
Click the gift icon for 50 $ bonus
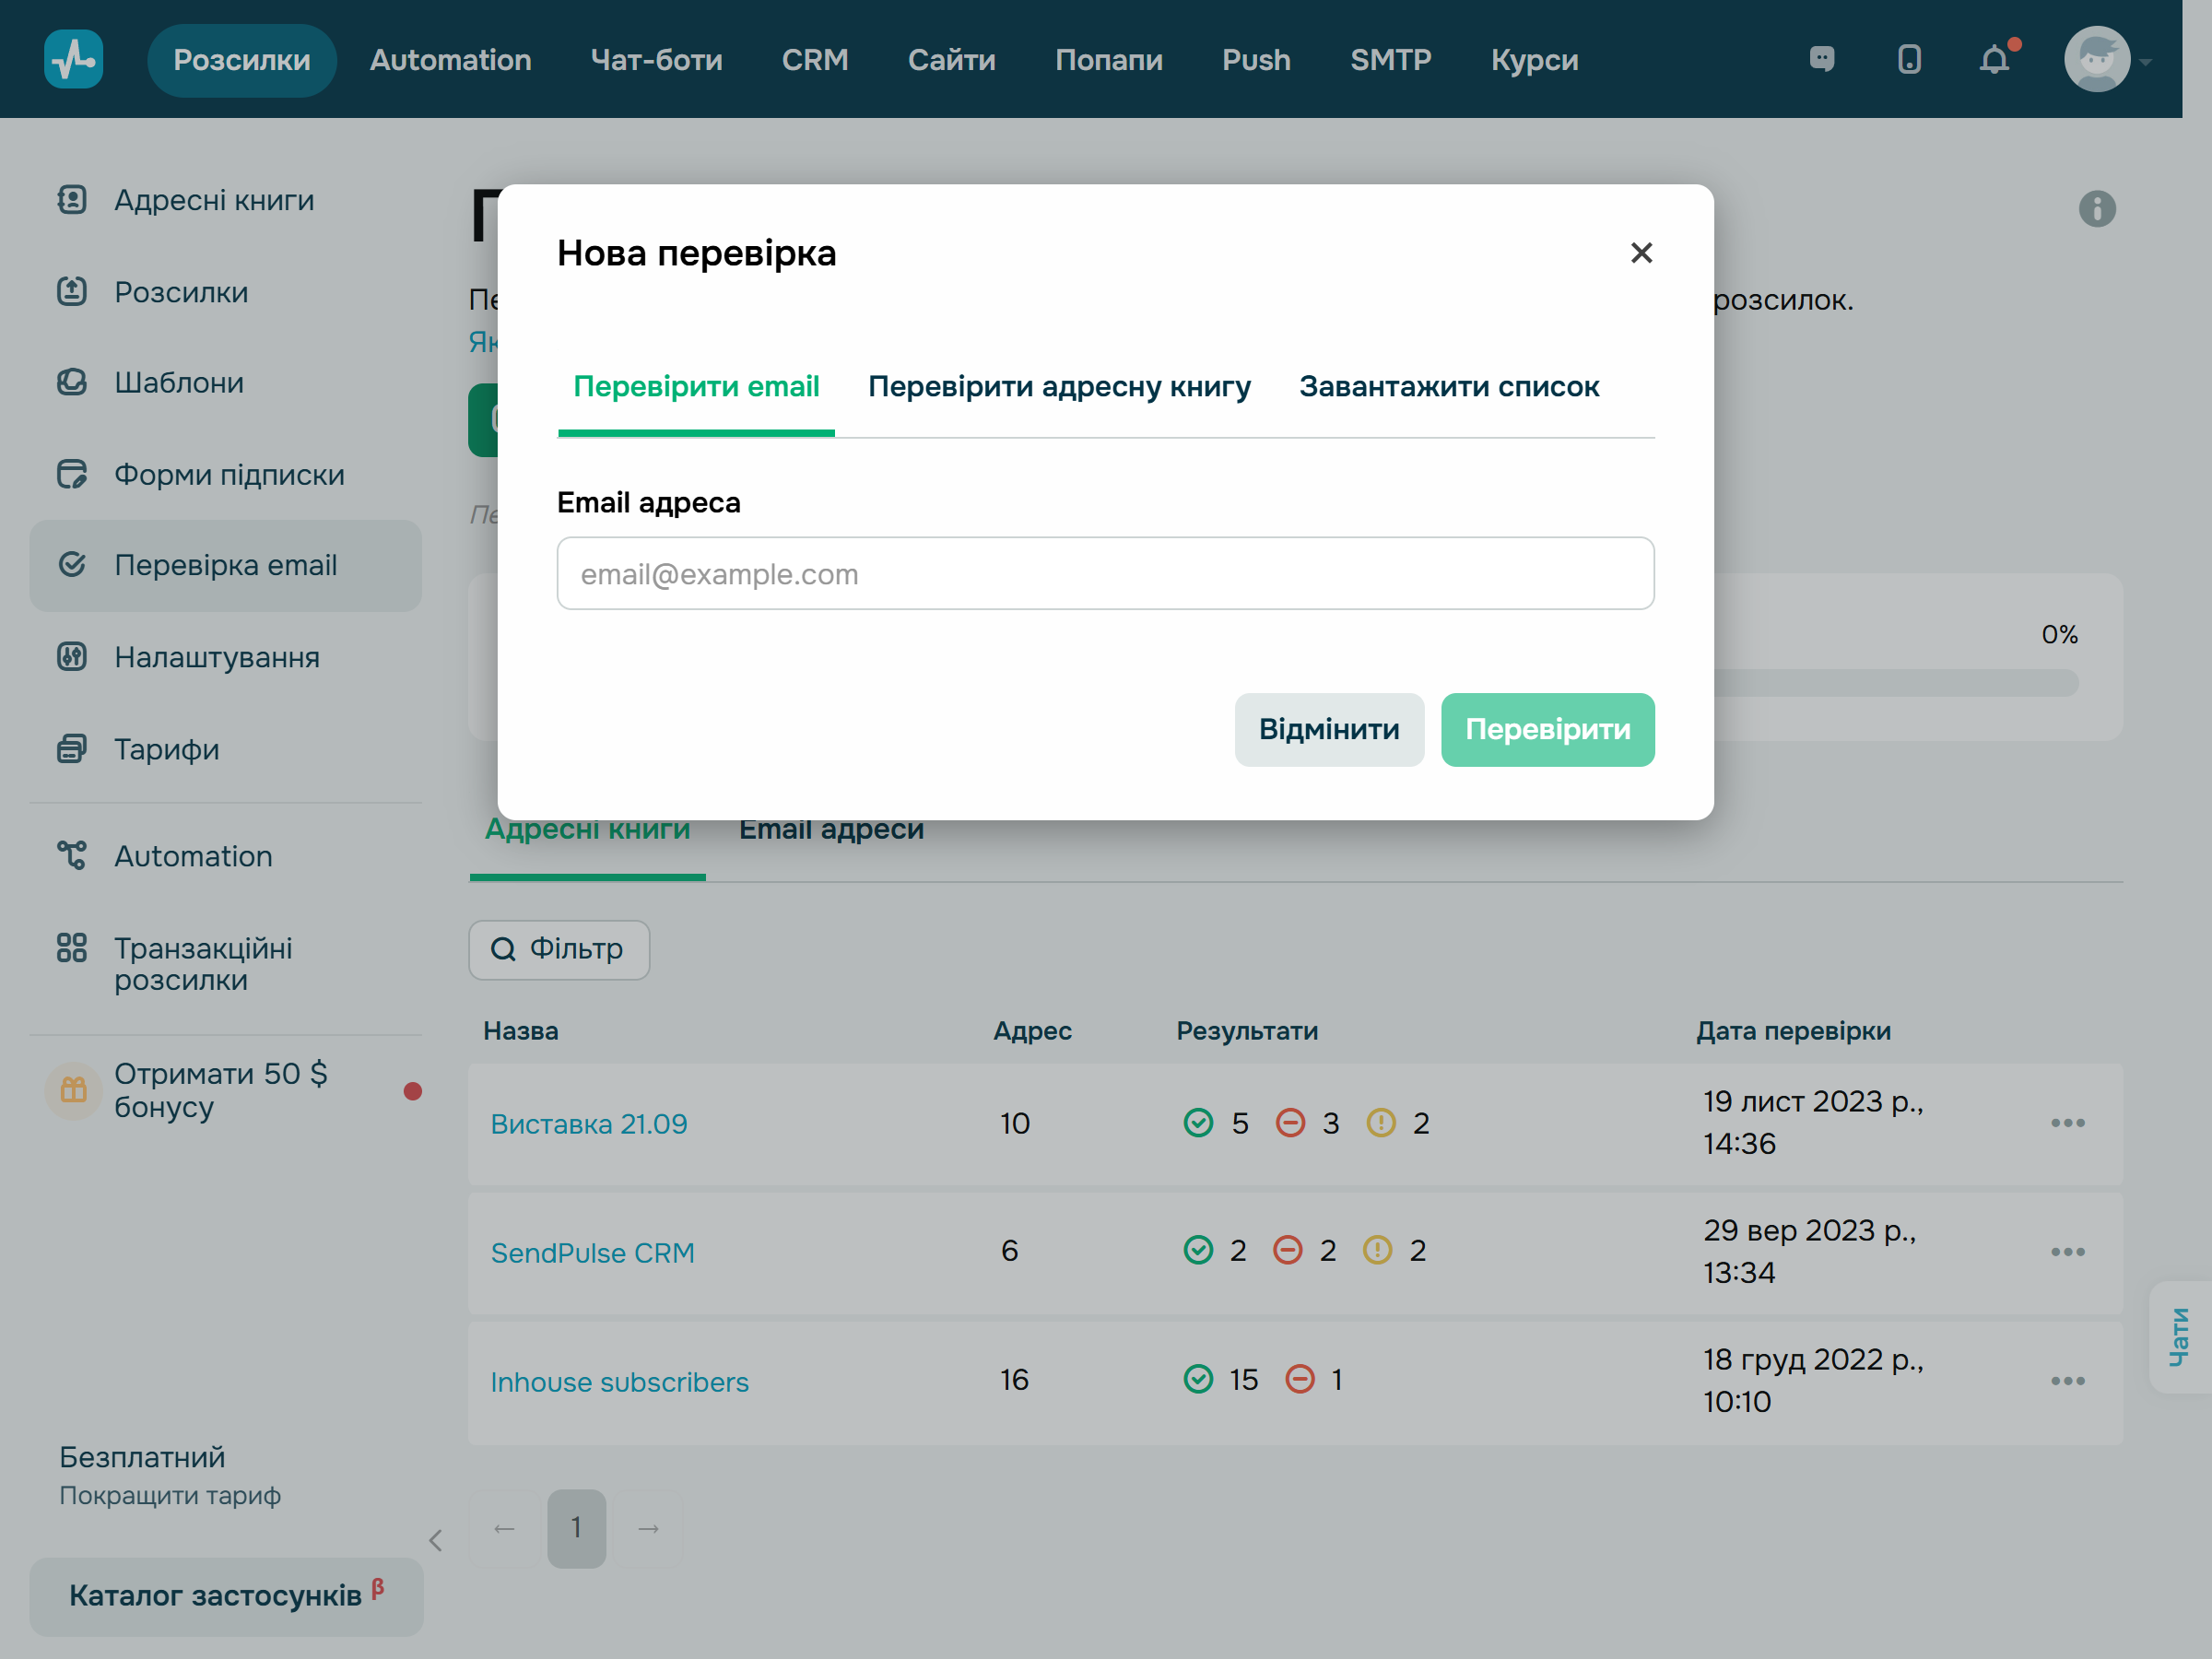pyautogui.click(x=73, y=1090)
